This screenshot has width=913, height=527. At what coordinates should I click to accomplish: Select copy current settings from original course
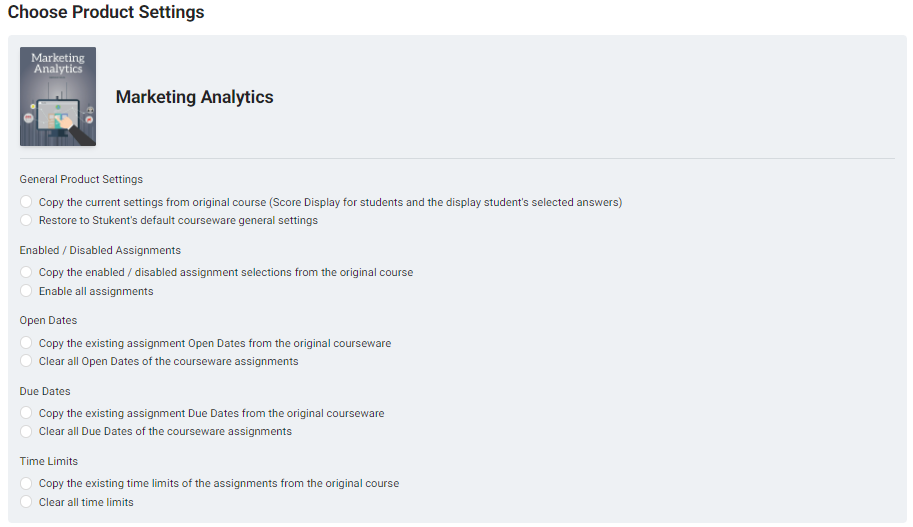[26, 201]
